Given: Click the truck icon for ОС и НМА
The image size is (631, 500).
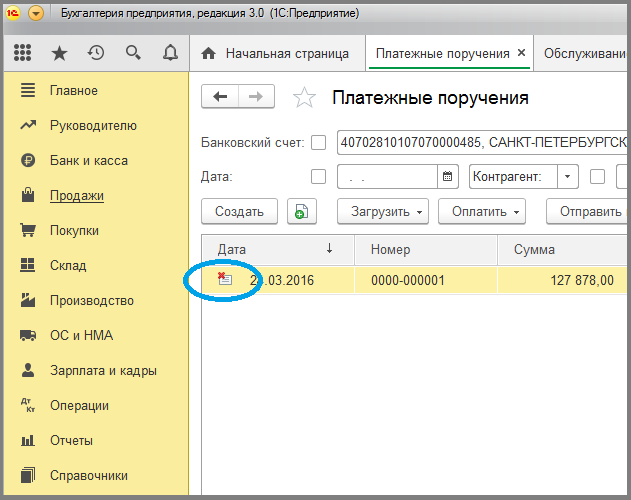Looking at the screenshot, I should click(x=28, y=335).
